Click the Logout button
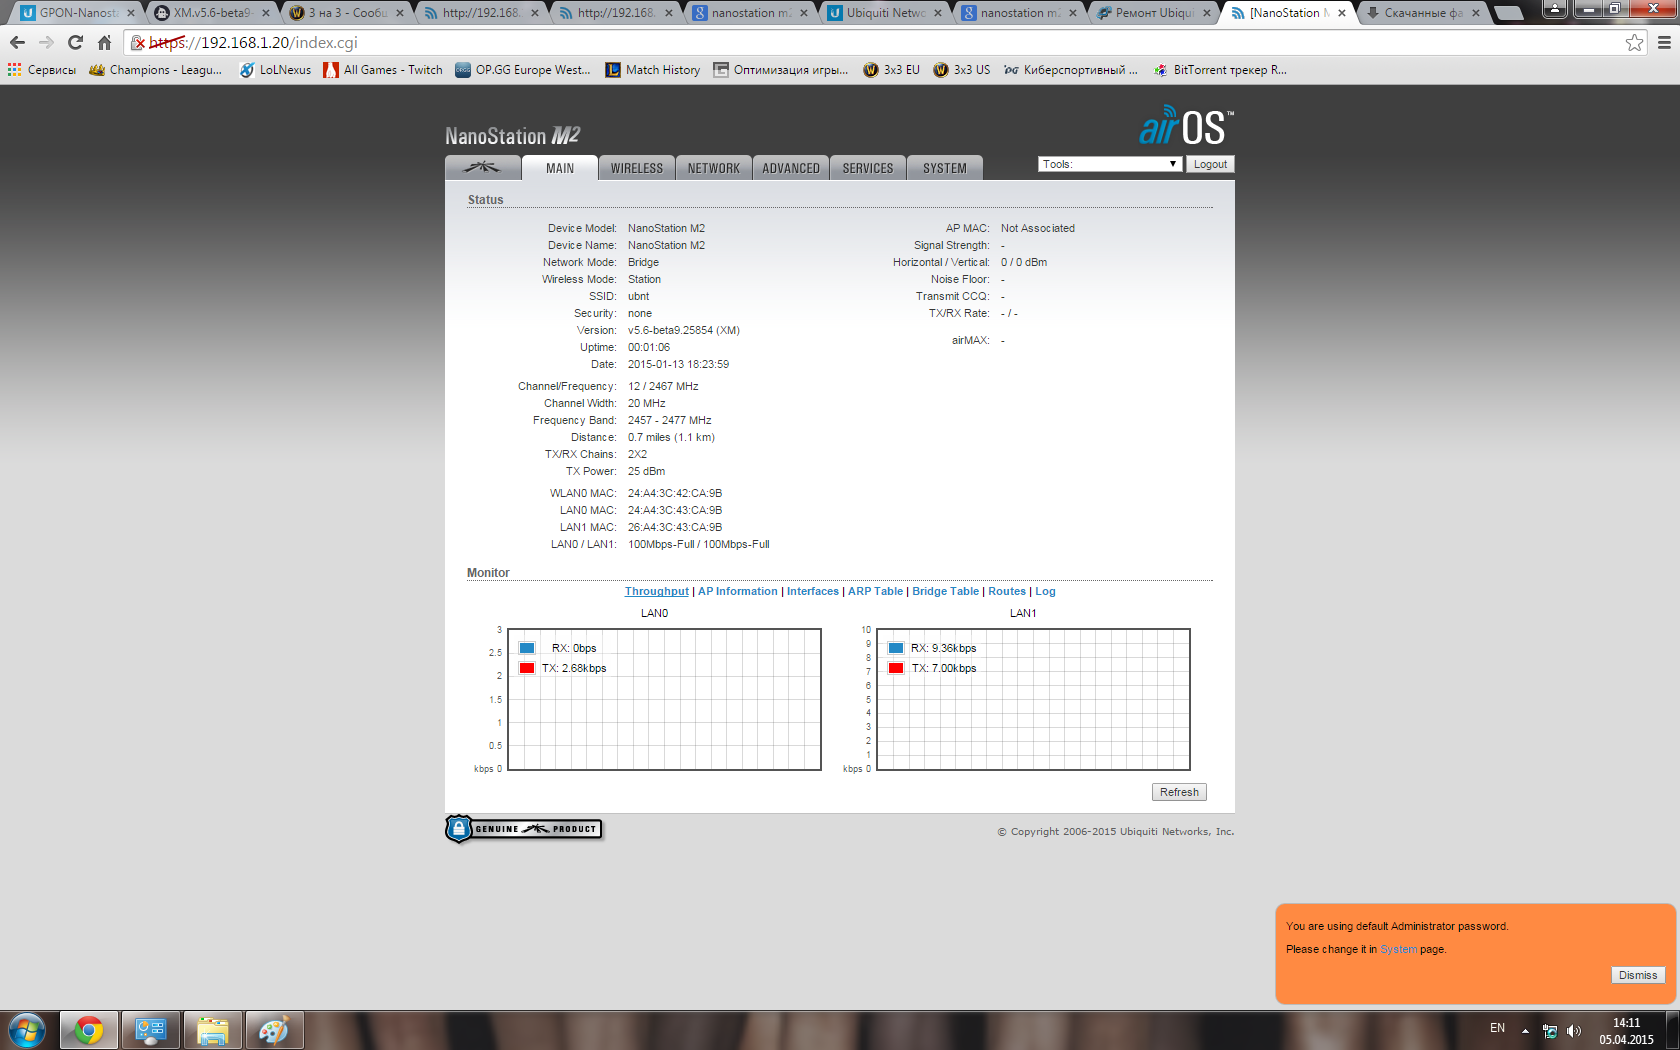 [x=1210, y=164]
